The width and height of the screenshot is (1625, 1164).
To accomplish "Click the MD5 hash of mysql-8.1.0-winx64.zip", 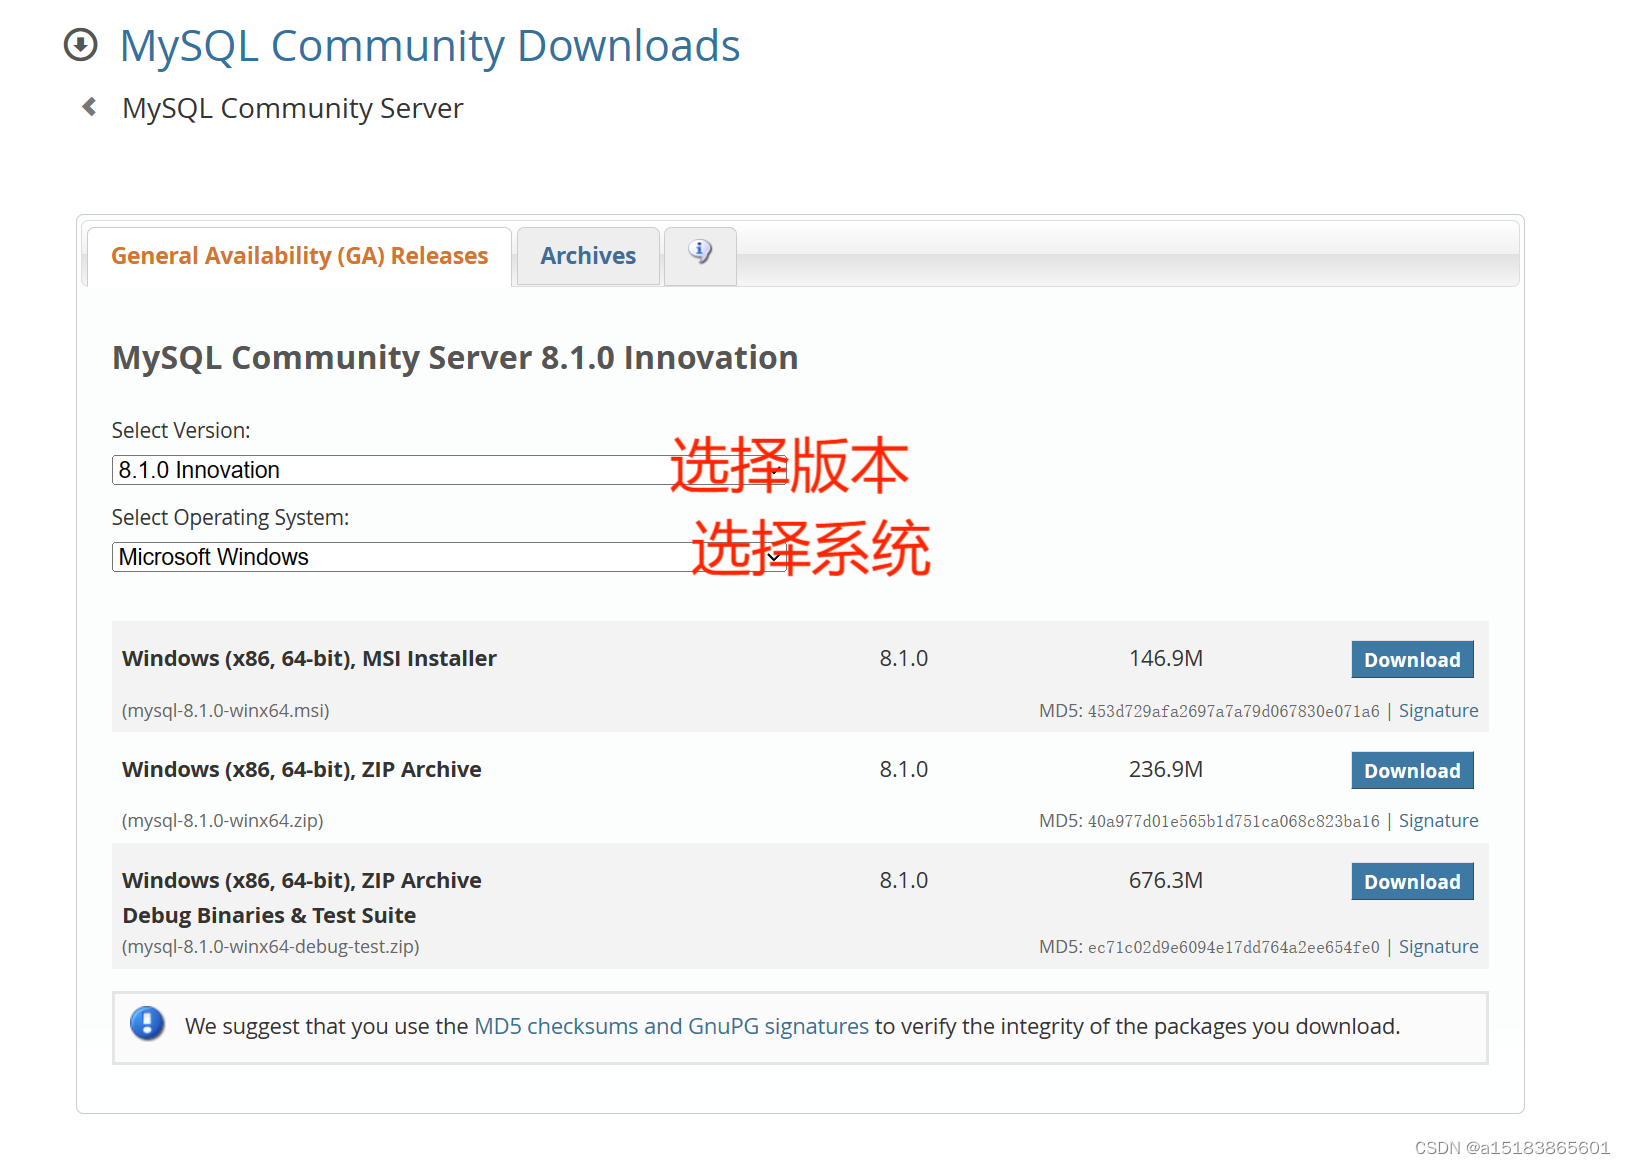I will tap(1234, 822).
